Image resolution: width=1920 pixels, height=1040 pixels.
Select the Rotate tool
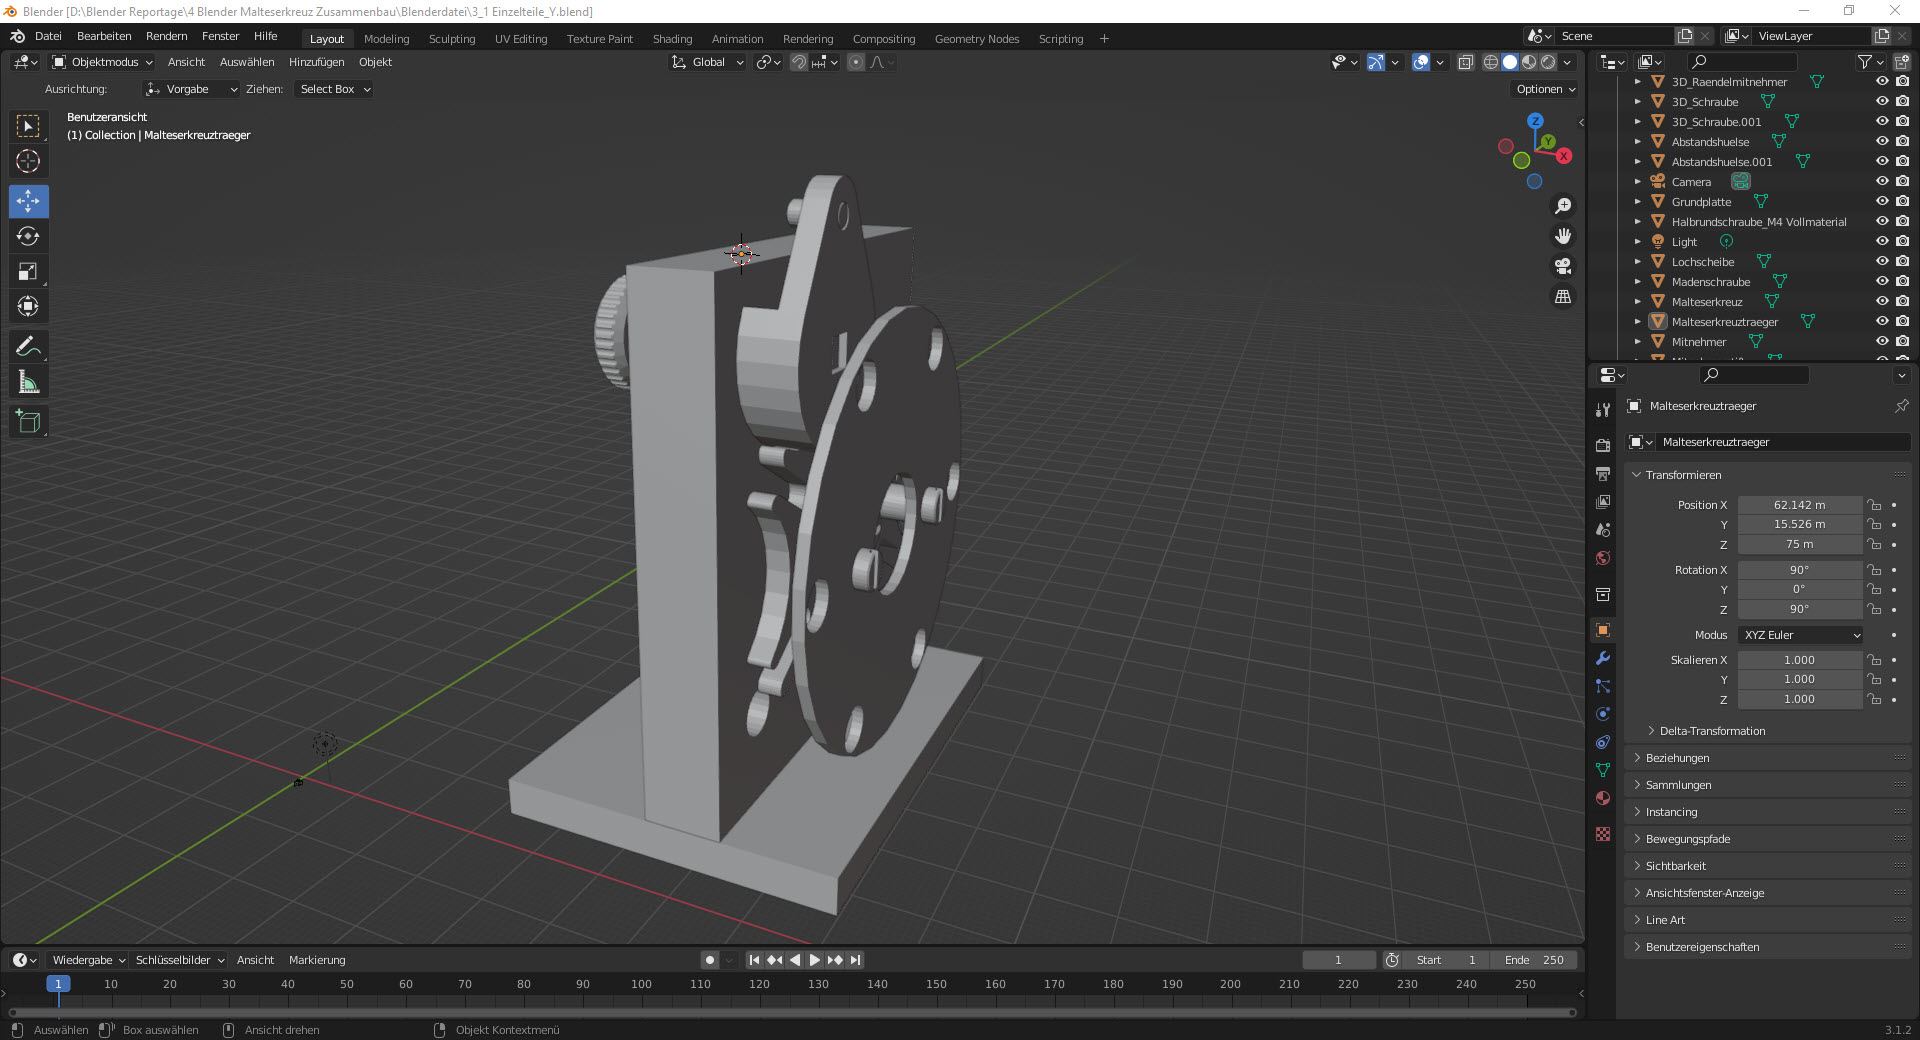28,236
